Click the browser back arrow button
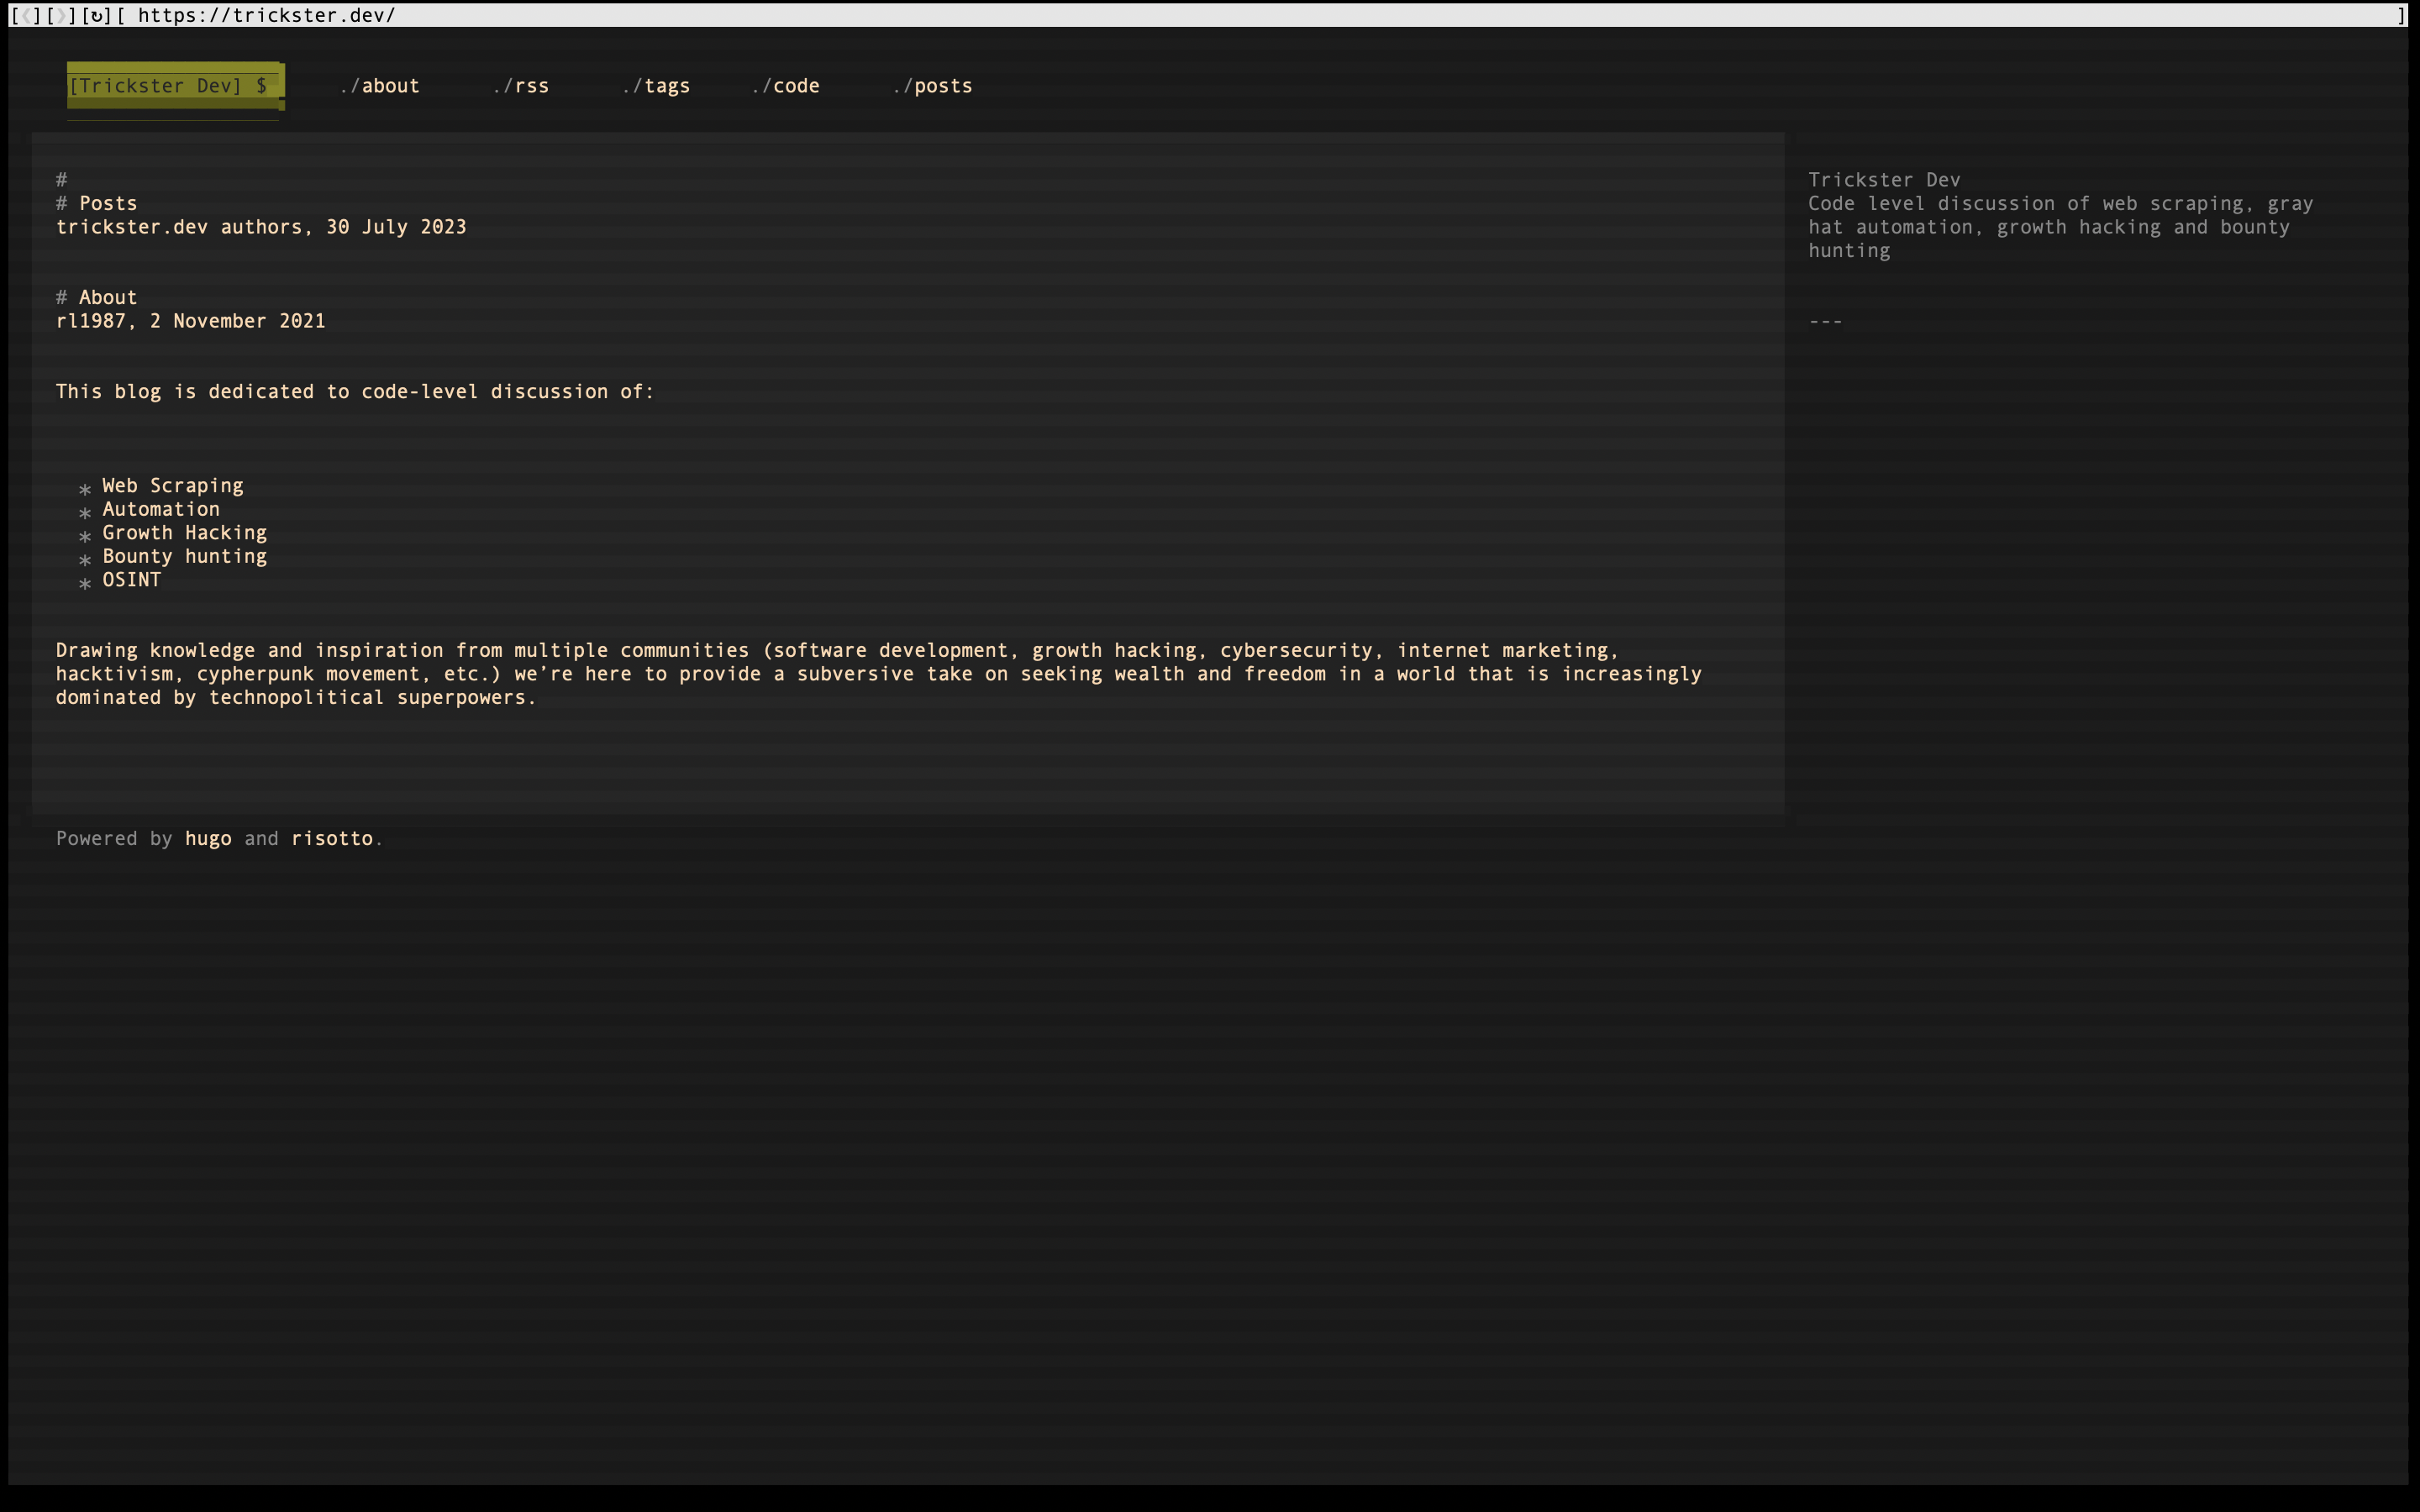 [25, 16]
